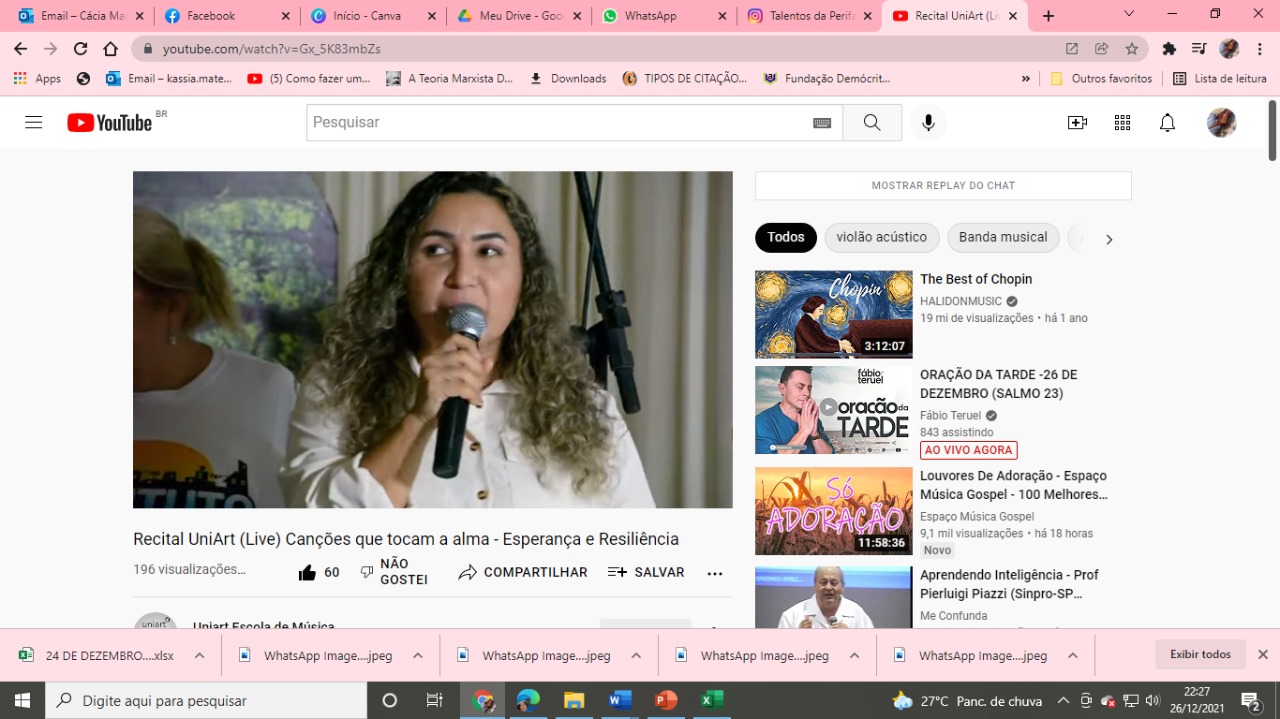Open the create video camera icon
1280x719 pixels.
point(1077,122)
